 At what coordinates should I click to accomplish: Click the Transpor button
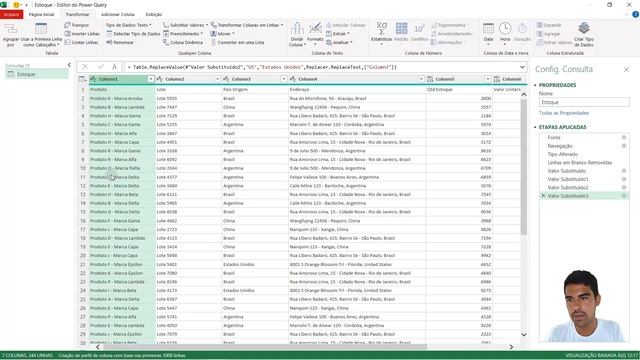(77, 25)
